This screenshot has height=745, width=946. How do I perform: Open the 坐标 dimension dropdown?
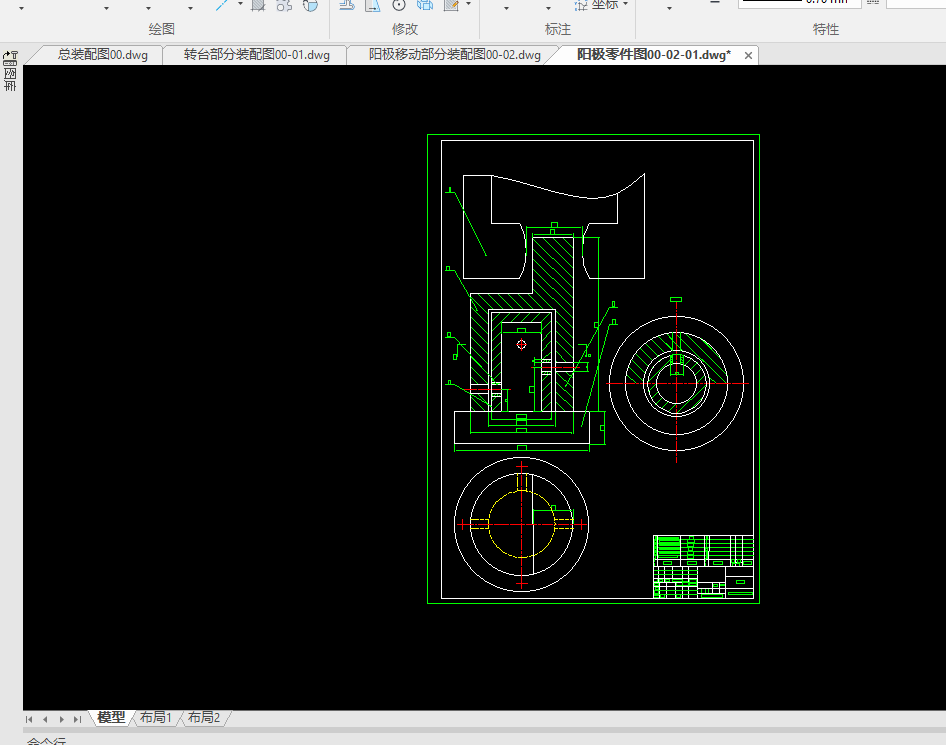click(602, 5)
